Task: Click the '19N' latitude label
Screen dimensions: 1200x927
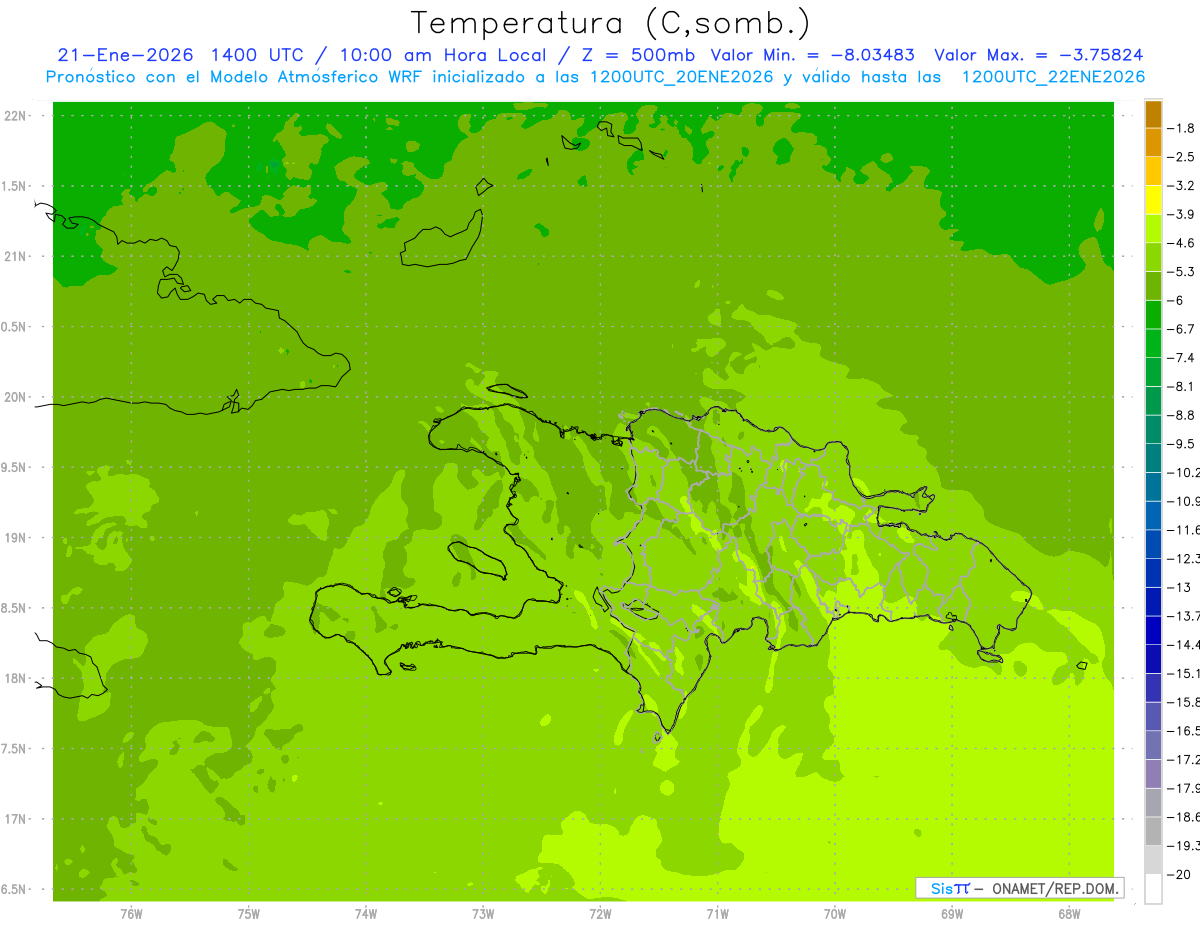Action: coord(17,538)
